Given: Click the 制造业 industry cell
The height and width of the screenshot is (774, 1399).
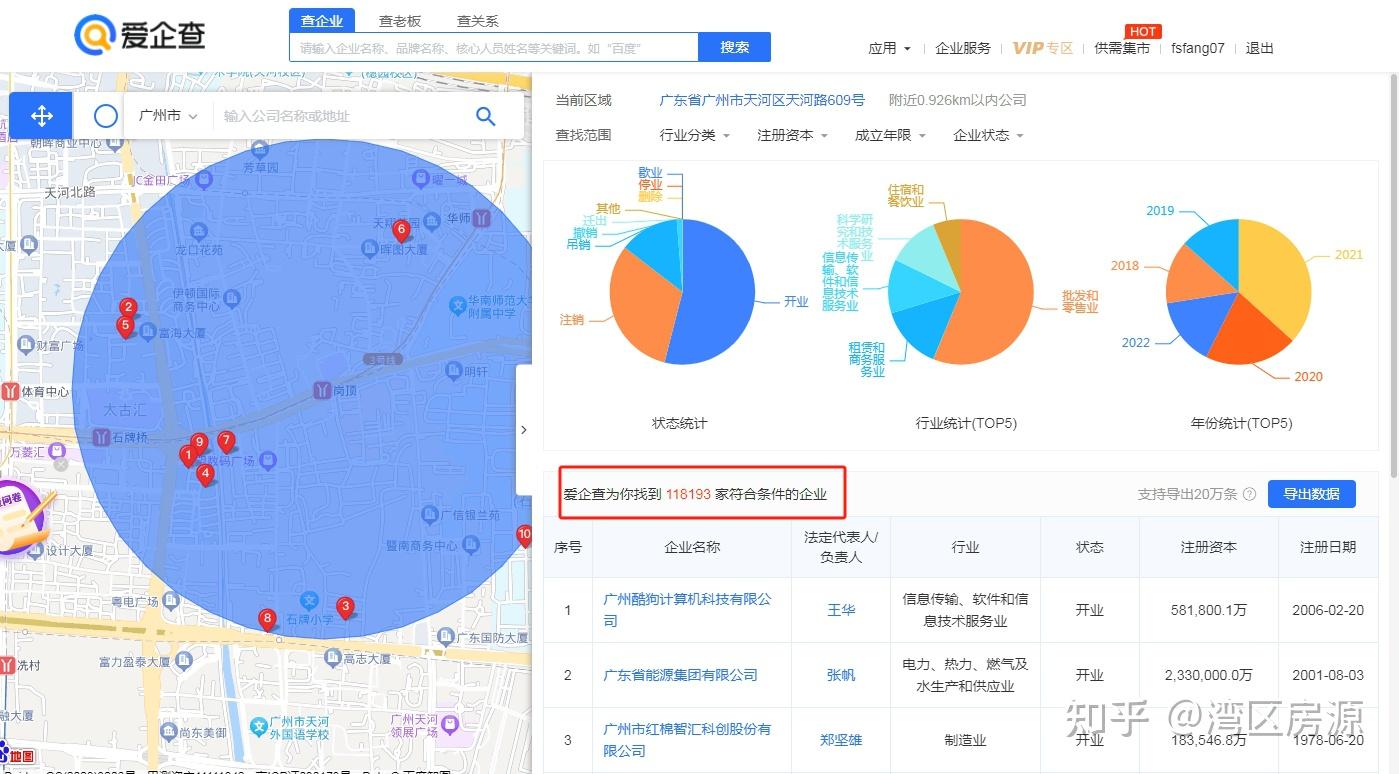Looking at the screenshot, I should click(x=965, y=740).
